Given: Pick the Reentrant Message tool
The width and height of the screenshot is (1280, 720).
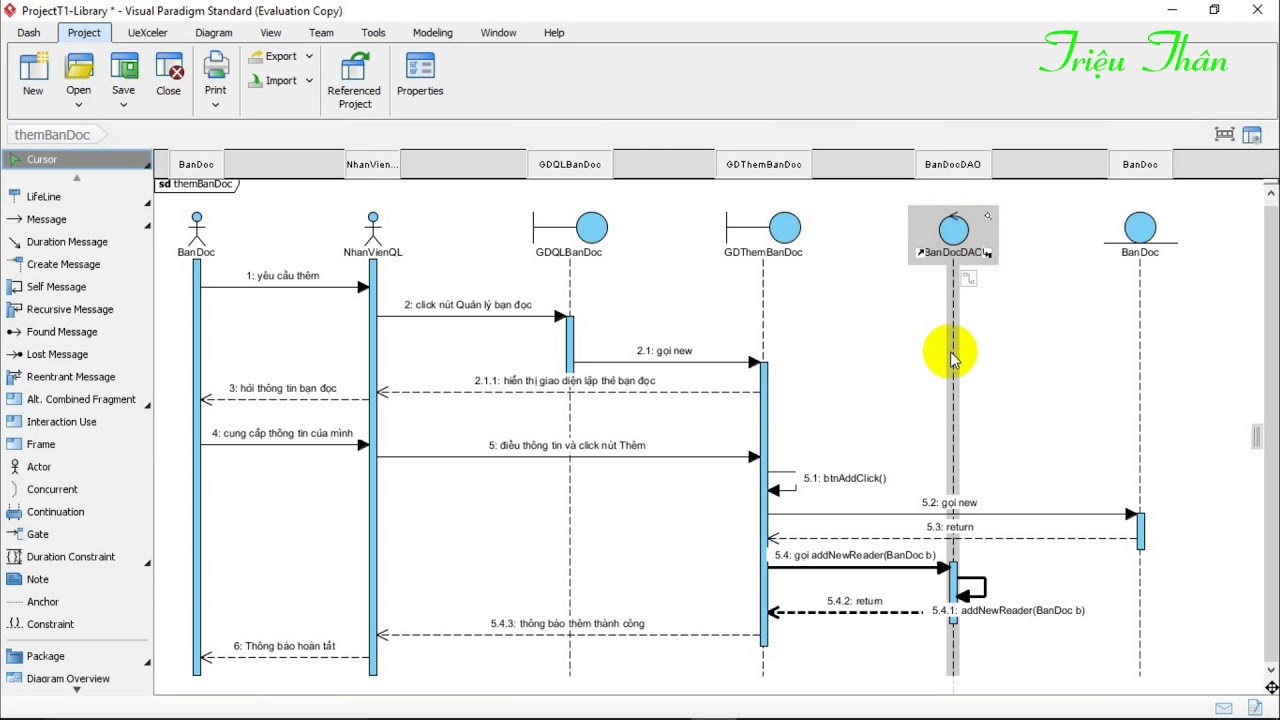Looking at the screenshot, I should click(71, 377).
